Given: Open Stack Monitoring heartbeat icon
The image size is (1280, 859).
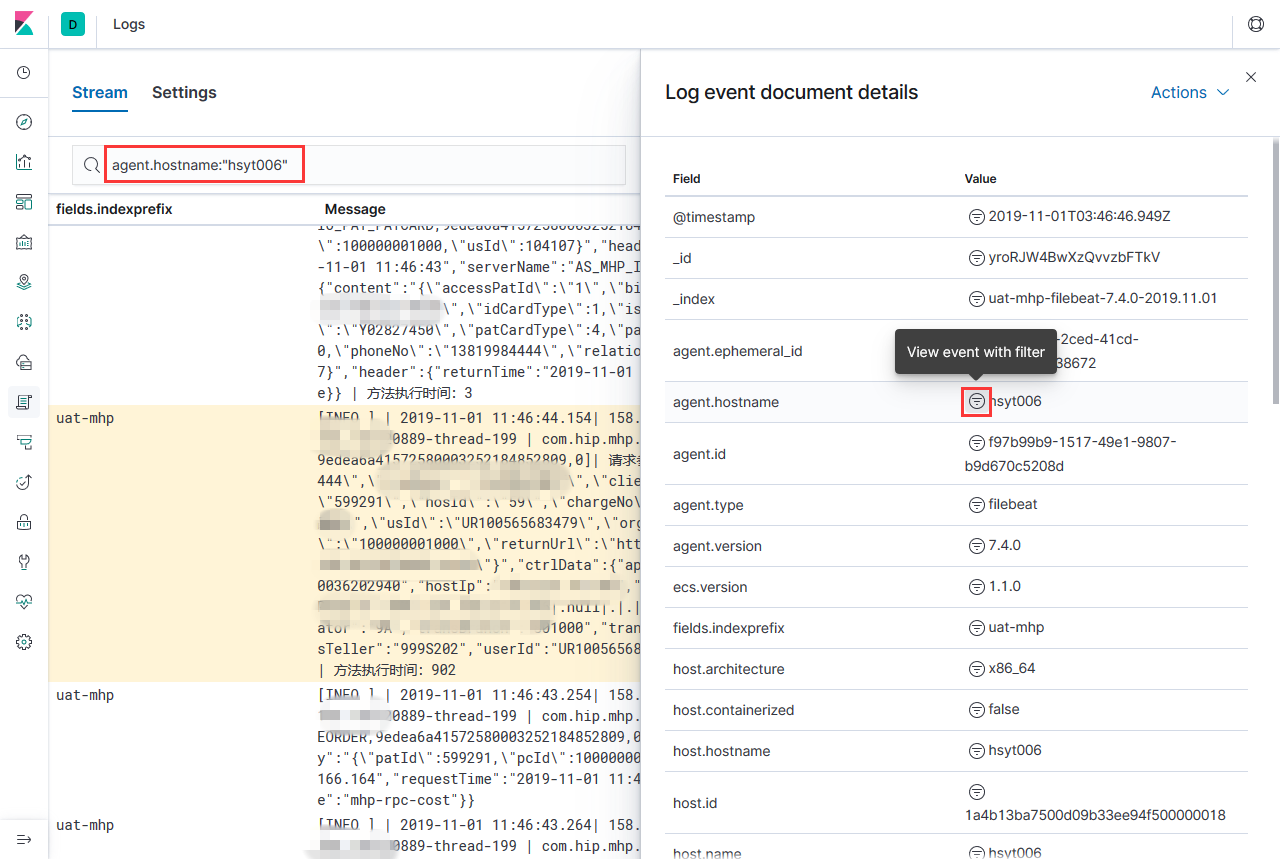Looking at the screenshot, I should [x=24, y=602].
